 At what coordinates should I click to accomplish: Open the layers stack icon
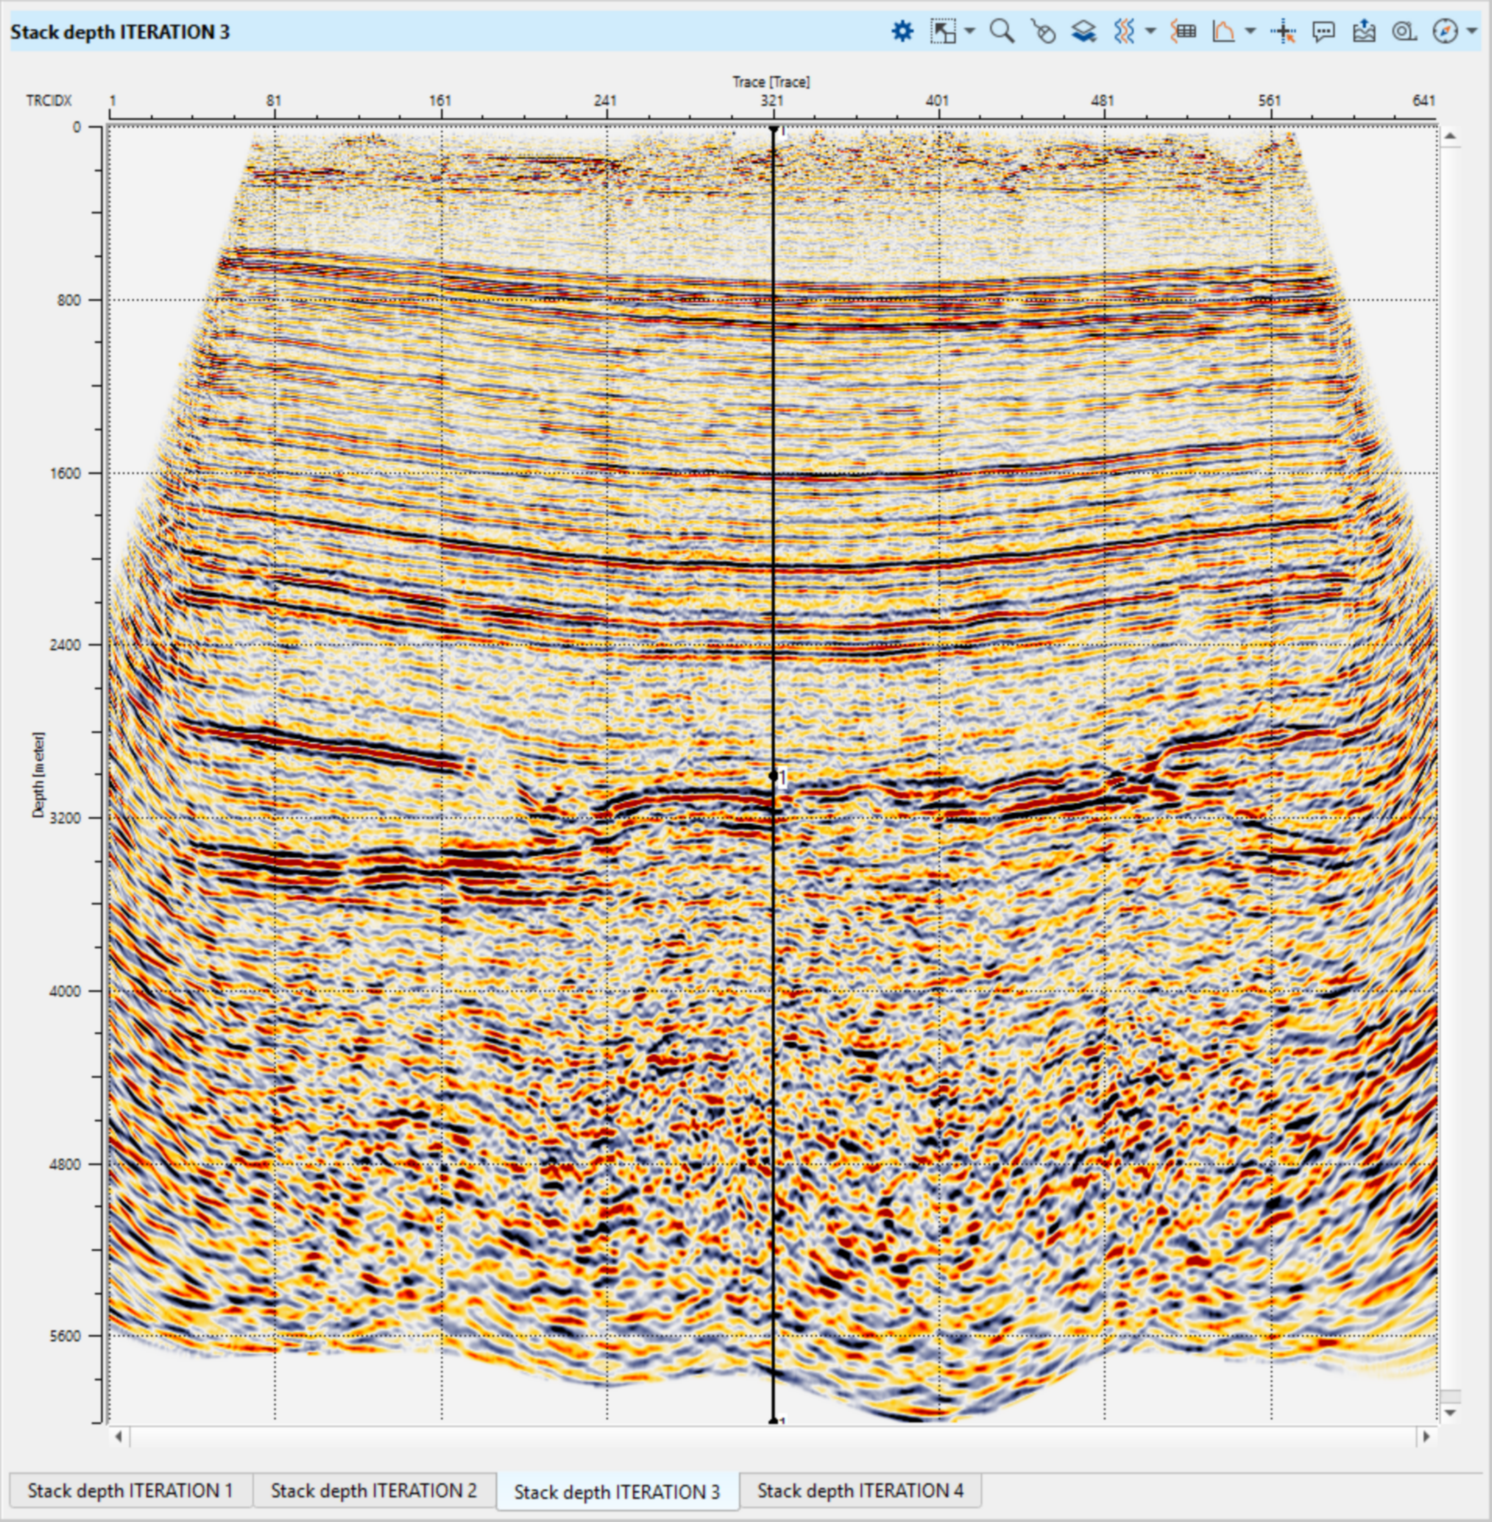(1084, 32)
